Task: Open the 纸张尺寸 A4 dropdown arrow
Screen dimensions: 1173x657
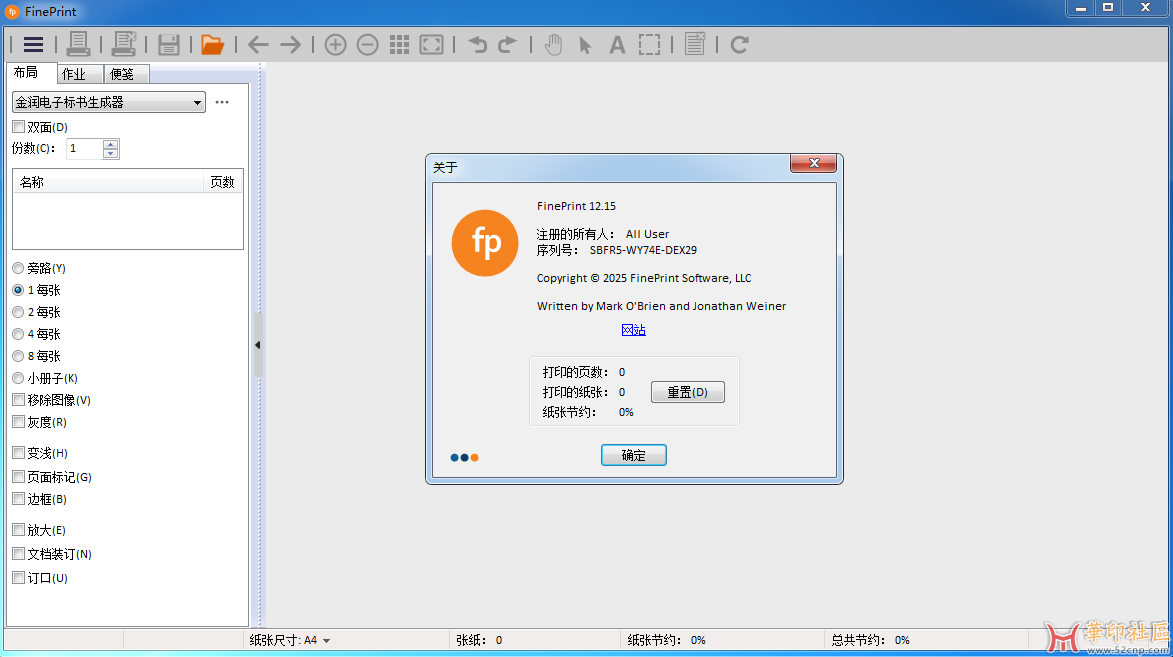Action: [x=326, y=641]
